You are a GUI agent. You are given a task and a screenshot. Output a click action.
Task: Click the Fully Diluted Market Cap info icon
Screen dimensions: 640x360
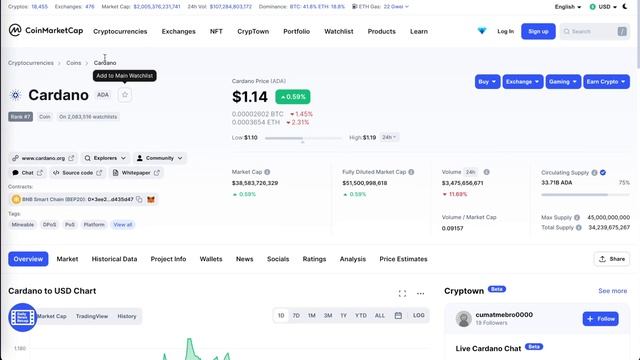point(411,172)
